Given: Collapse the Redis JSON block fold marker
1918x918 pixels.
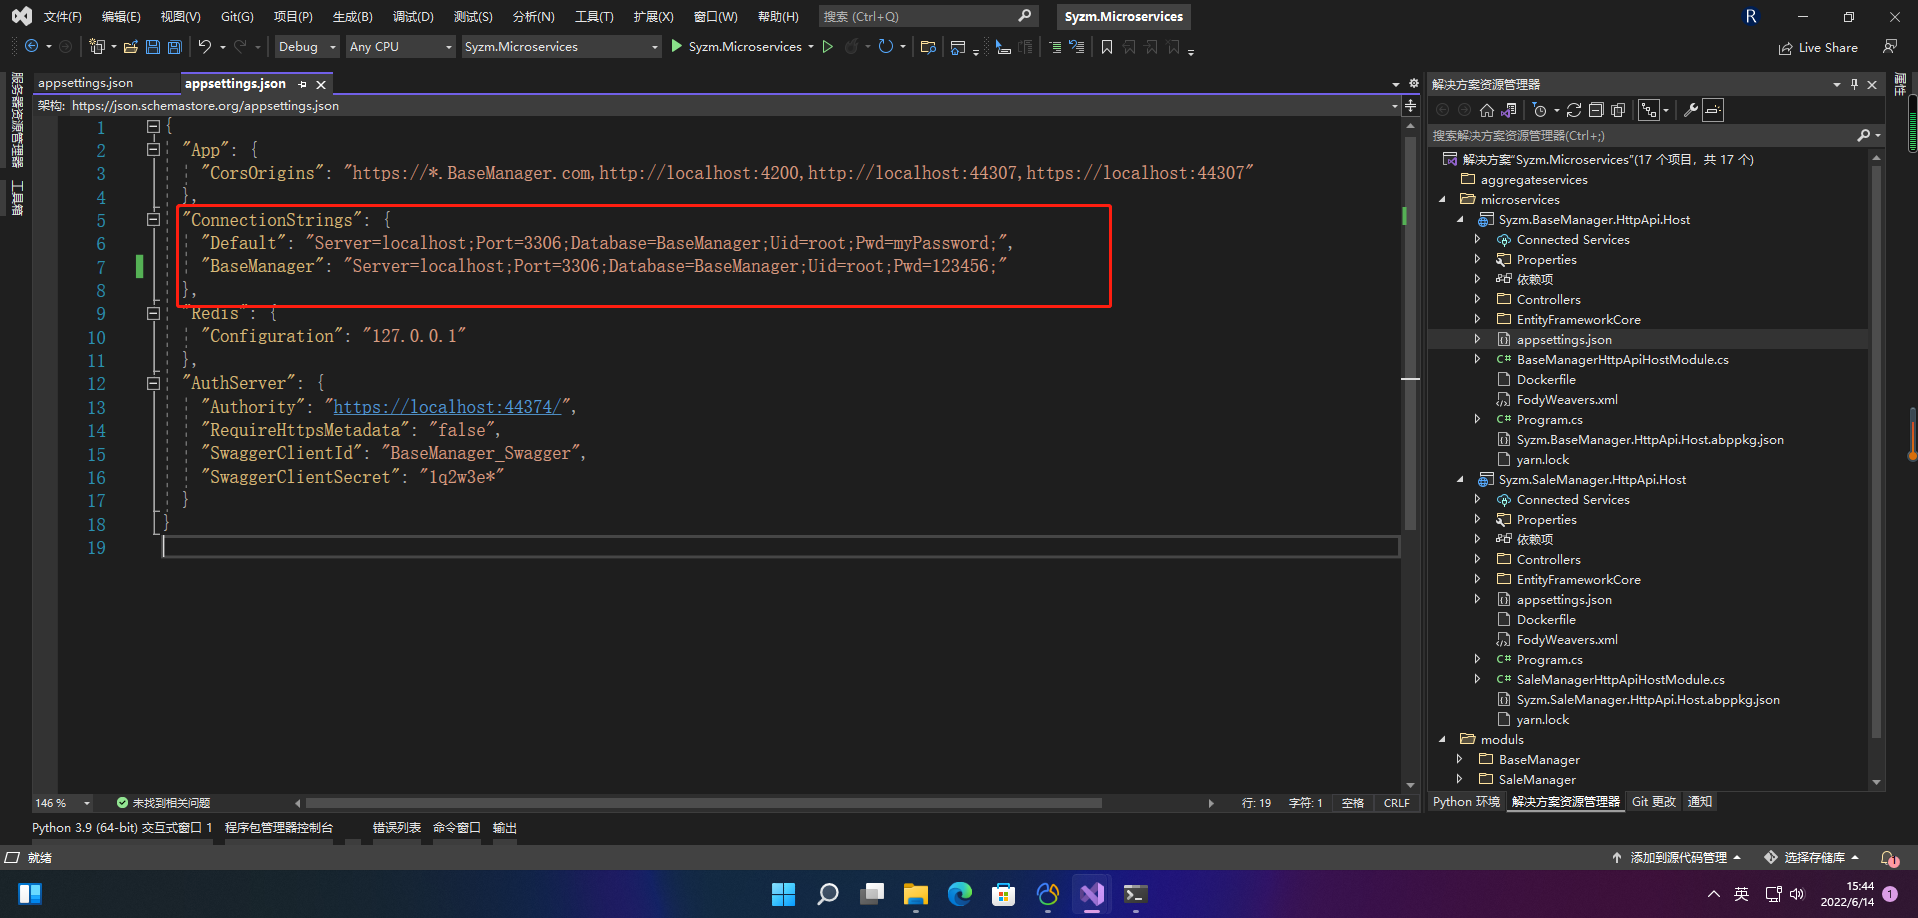Looking at the screenshot, I should point(153,313).
